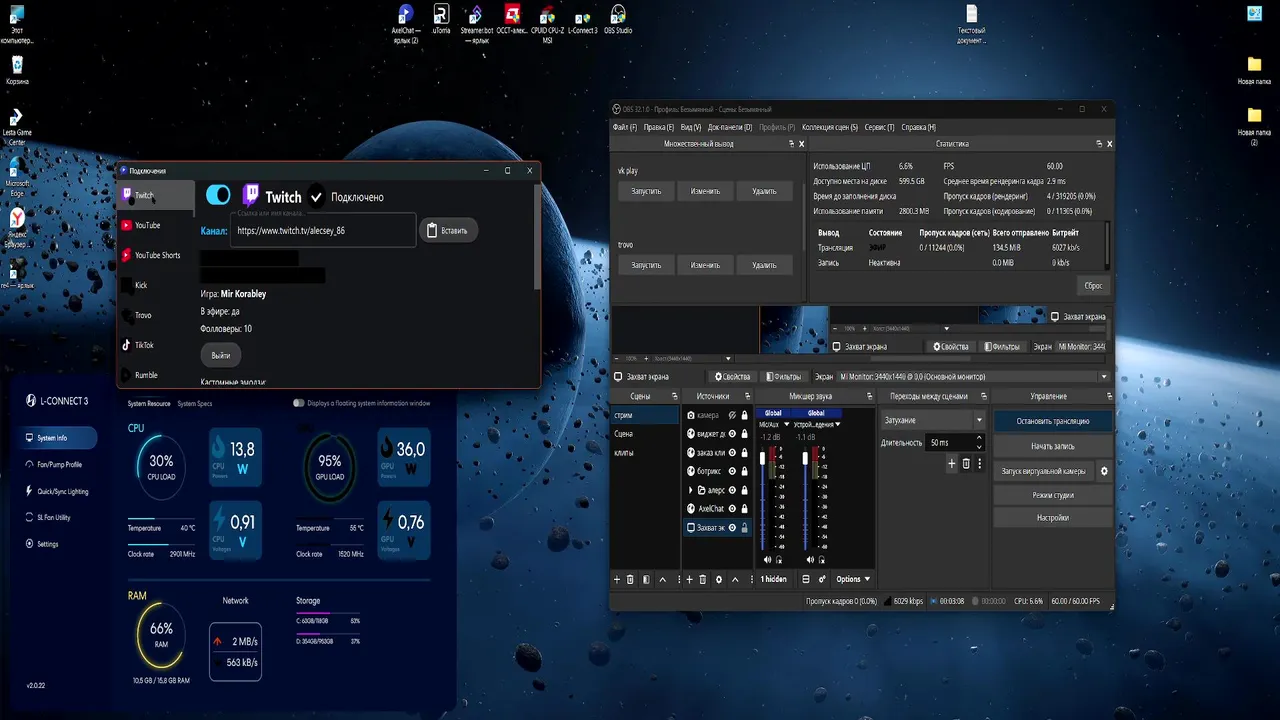Open Сервис menu in OBS
The width and height of the screenshot is (1280, 720).
click(x=880, y=127)
